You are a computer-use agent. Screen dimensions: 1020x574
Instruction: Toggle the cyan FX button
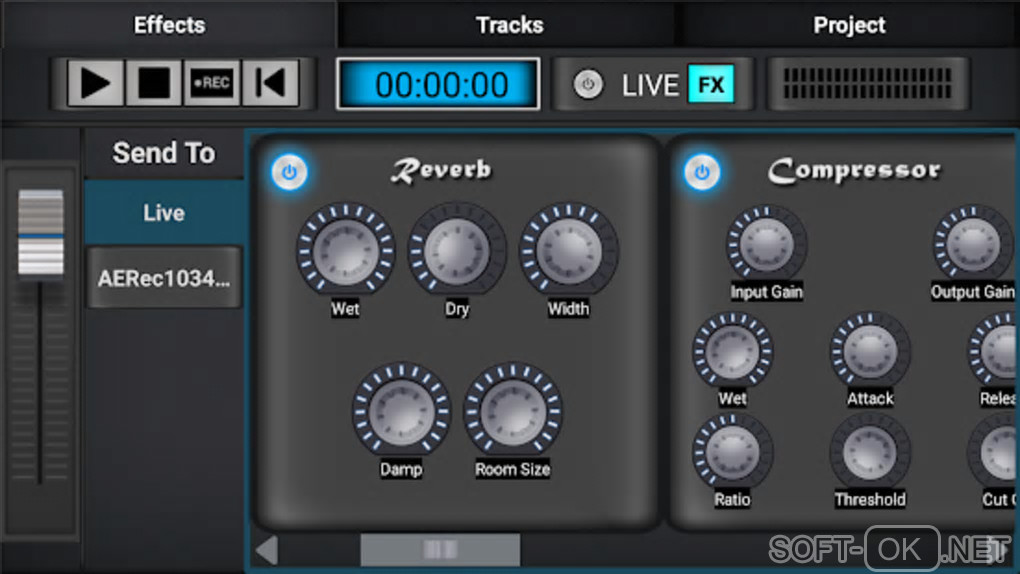click(711, 84)
